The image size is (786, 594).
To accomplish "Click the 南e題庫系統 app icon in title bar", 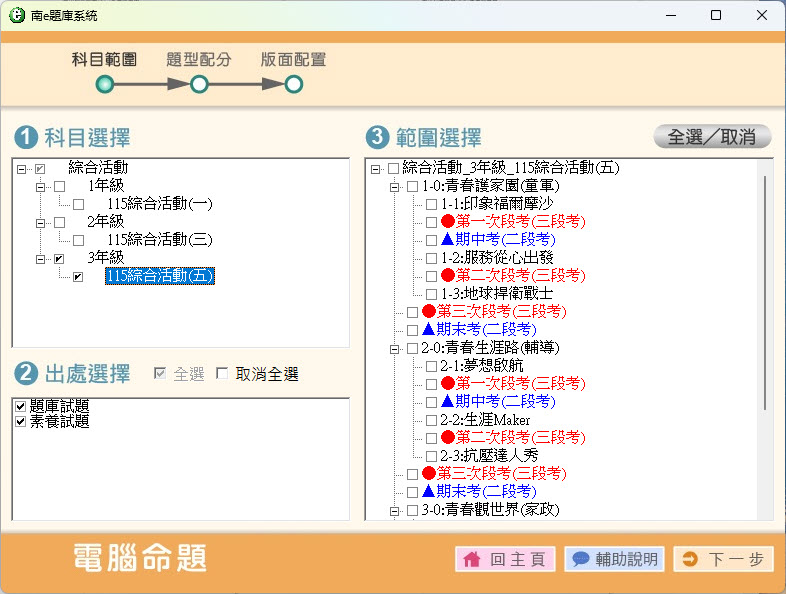I will coord(17,15).
